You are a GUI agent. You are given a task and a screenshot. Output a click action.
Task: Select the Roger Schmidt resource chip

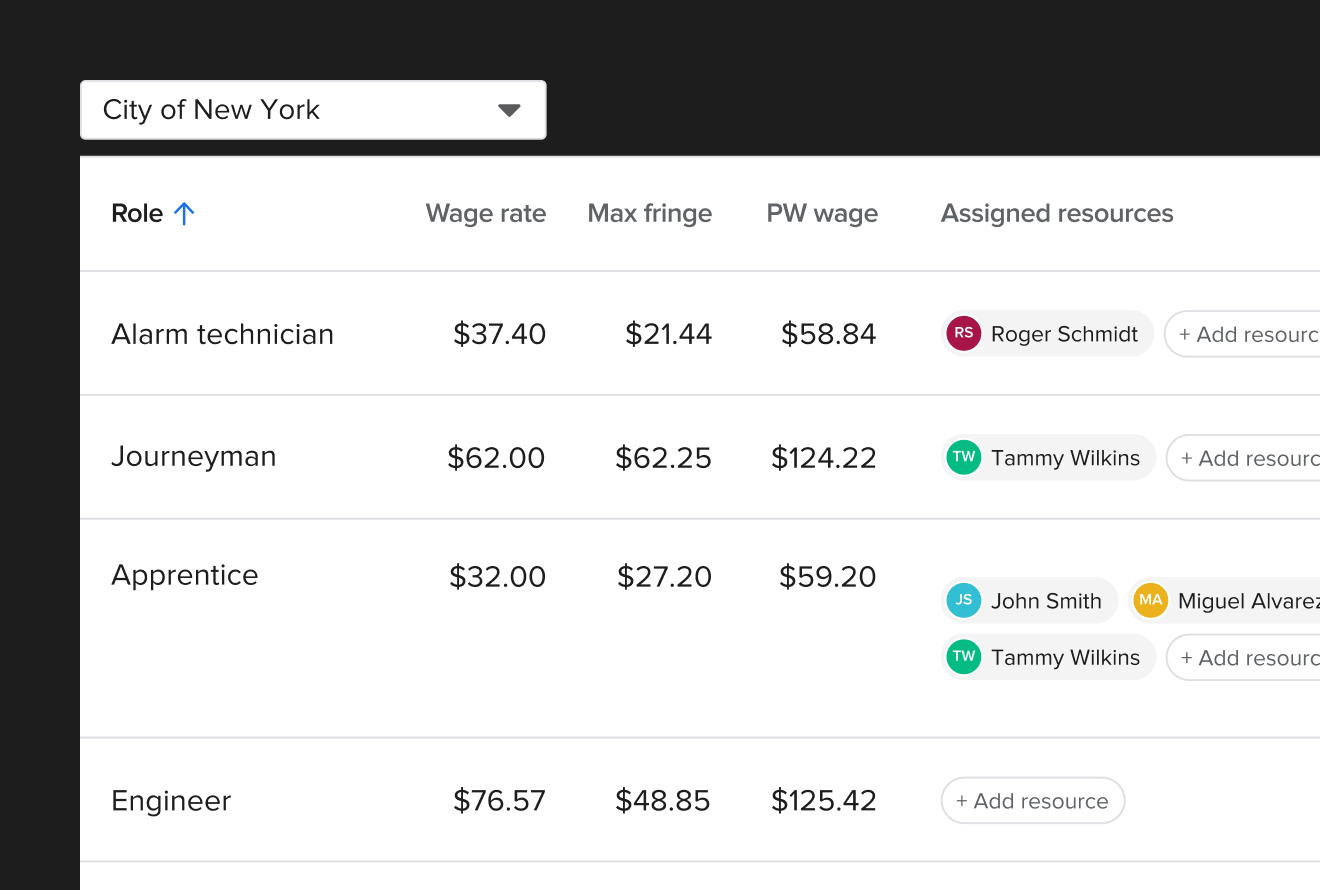pyautogui.click(x=1047, y=333)
